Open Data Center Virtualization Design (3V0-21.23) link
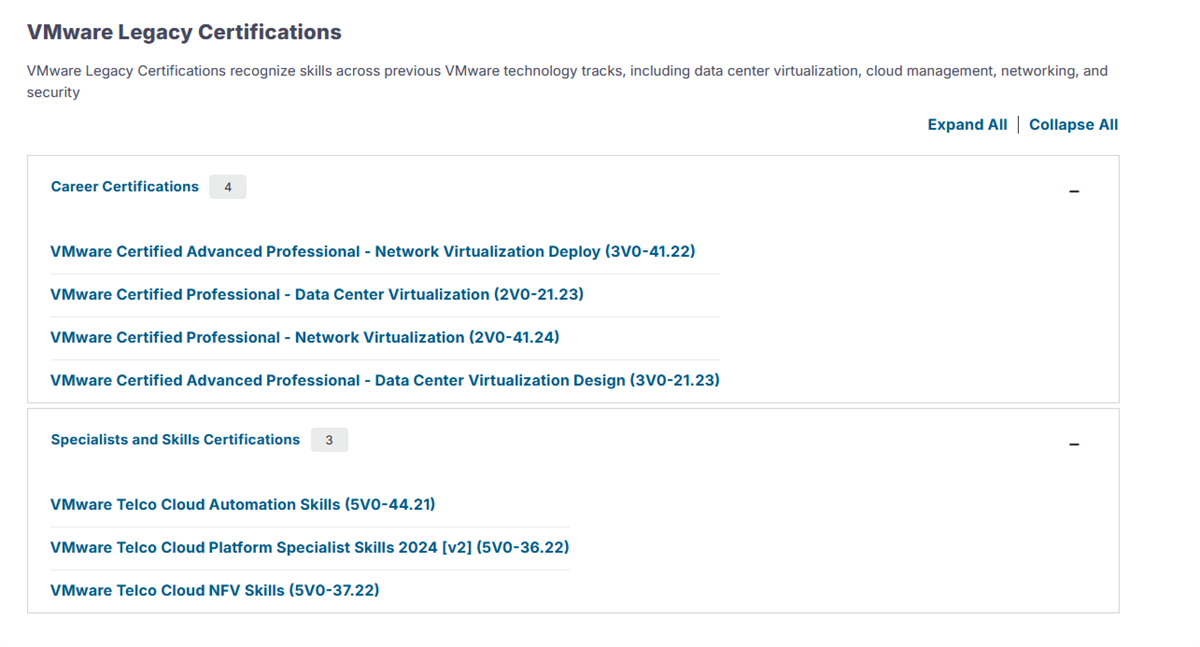Screen dimensions: 1200x647 point(385,381)
